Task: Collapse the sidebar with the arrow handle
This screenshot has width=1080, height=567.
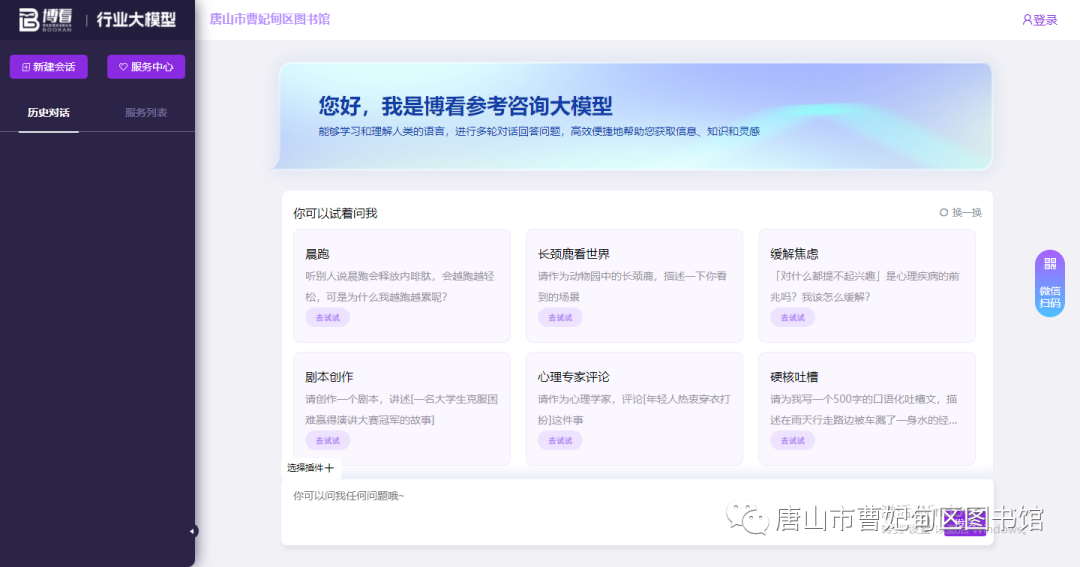Action: [193, 531]
